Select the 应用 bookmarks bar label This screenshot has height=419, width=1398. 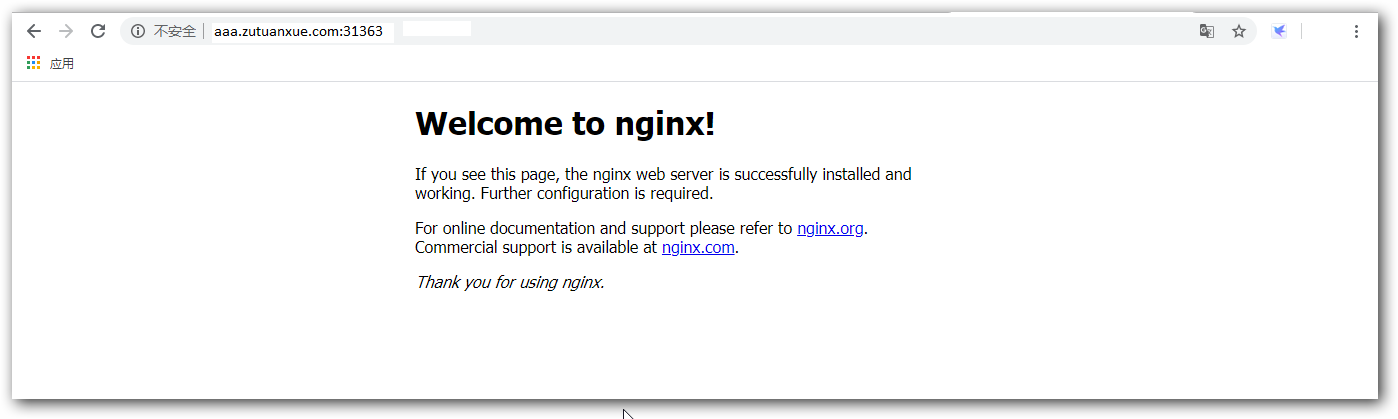[x=62, y=64]
